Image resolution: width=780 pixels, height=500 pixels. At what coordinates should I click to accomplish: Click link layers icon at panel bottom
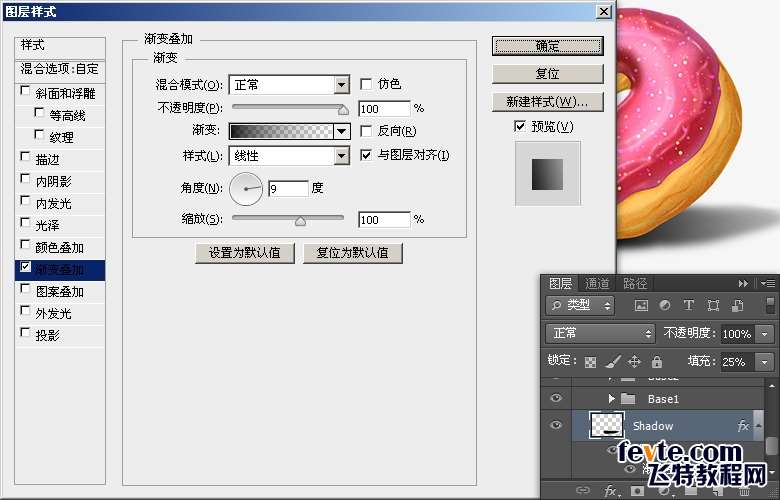pyautogui.click(x=583, y=491)
